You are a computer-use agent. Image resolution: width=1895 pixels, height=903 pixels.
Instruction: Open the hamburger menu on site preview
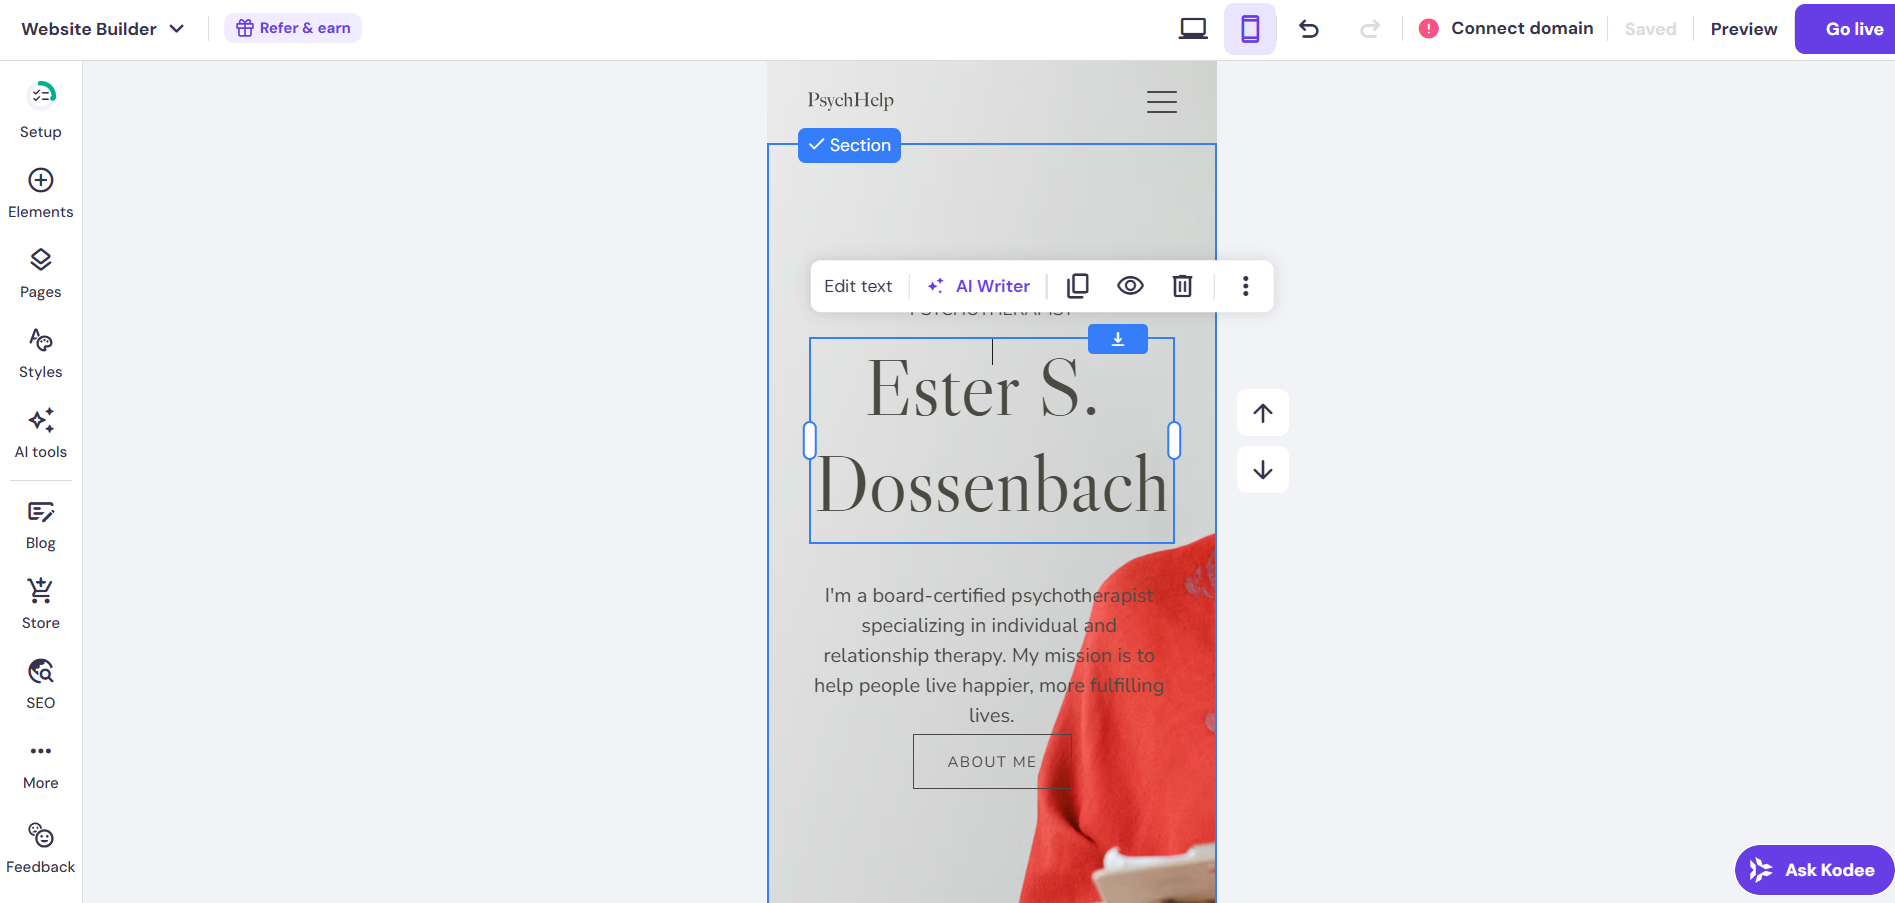click(1161, 101)
